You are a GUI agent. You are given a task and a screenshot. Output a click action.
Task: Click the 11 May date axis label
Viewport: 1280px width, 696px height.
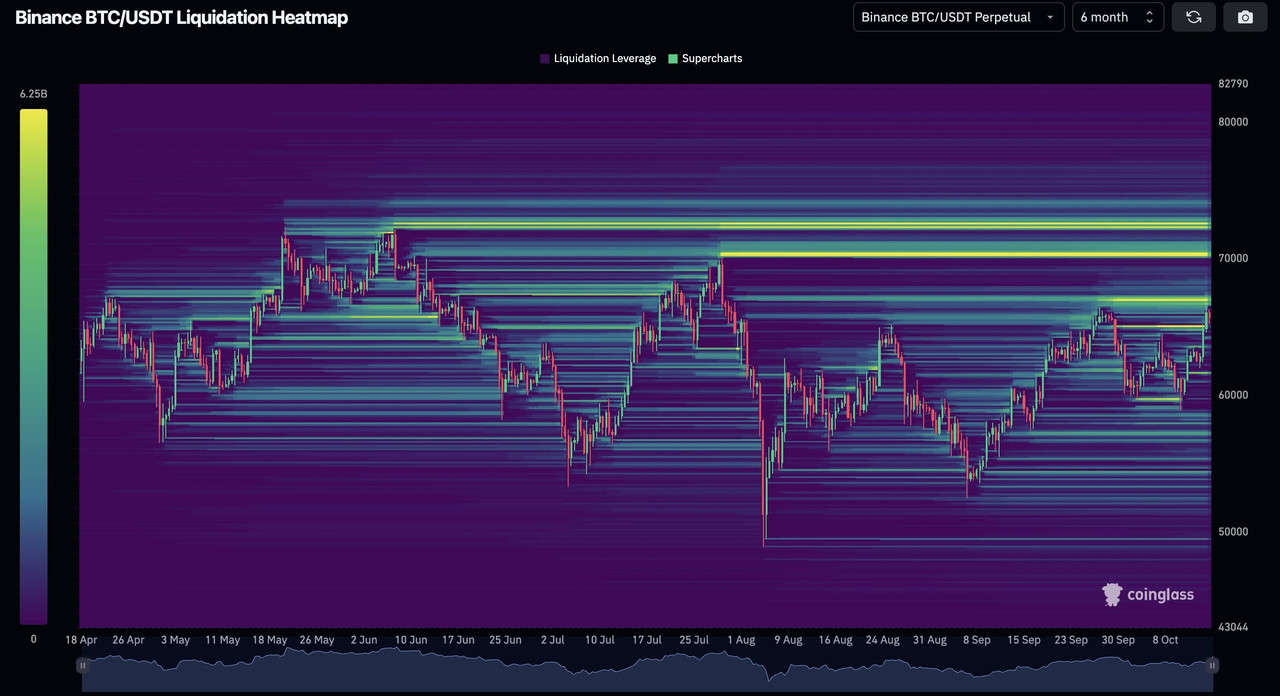222,640
